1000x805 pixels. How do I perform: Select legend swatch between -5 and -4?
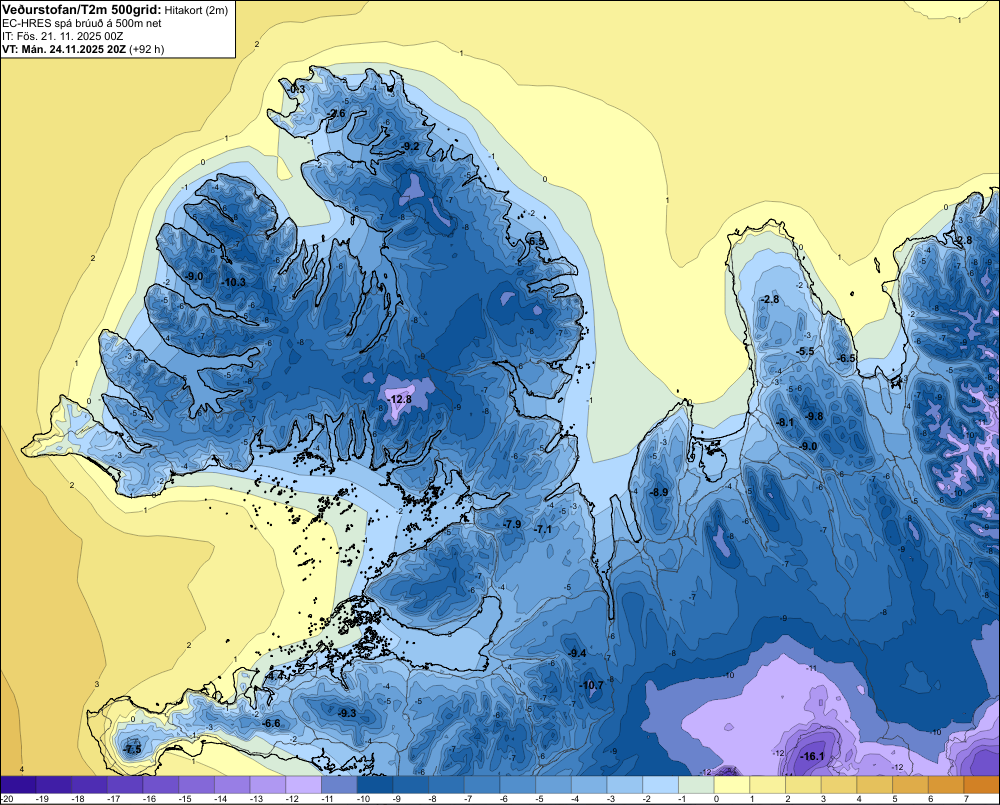[554, 785]
